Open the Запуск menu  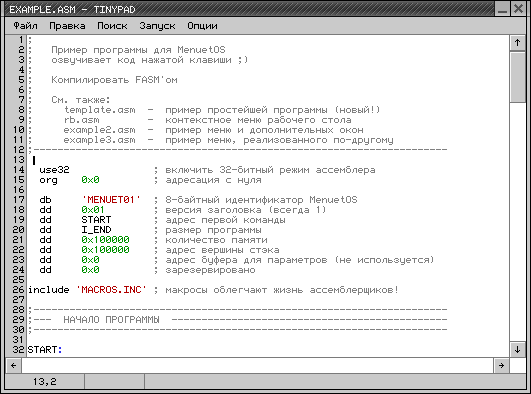pos(157,26)
